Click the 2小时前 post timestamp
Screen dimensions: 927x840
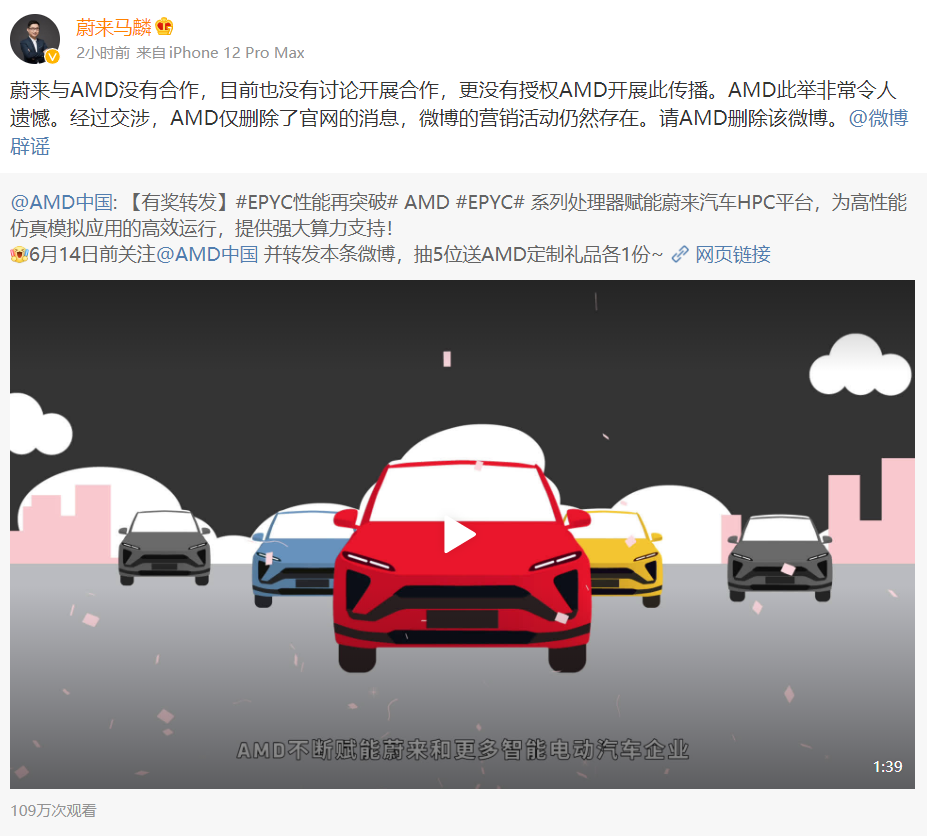click(103, 53)
